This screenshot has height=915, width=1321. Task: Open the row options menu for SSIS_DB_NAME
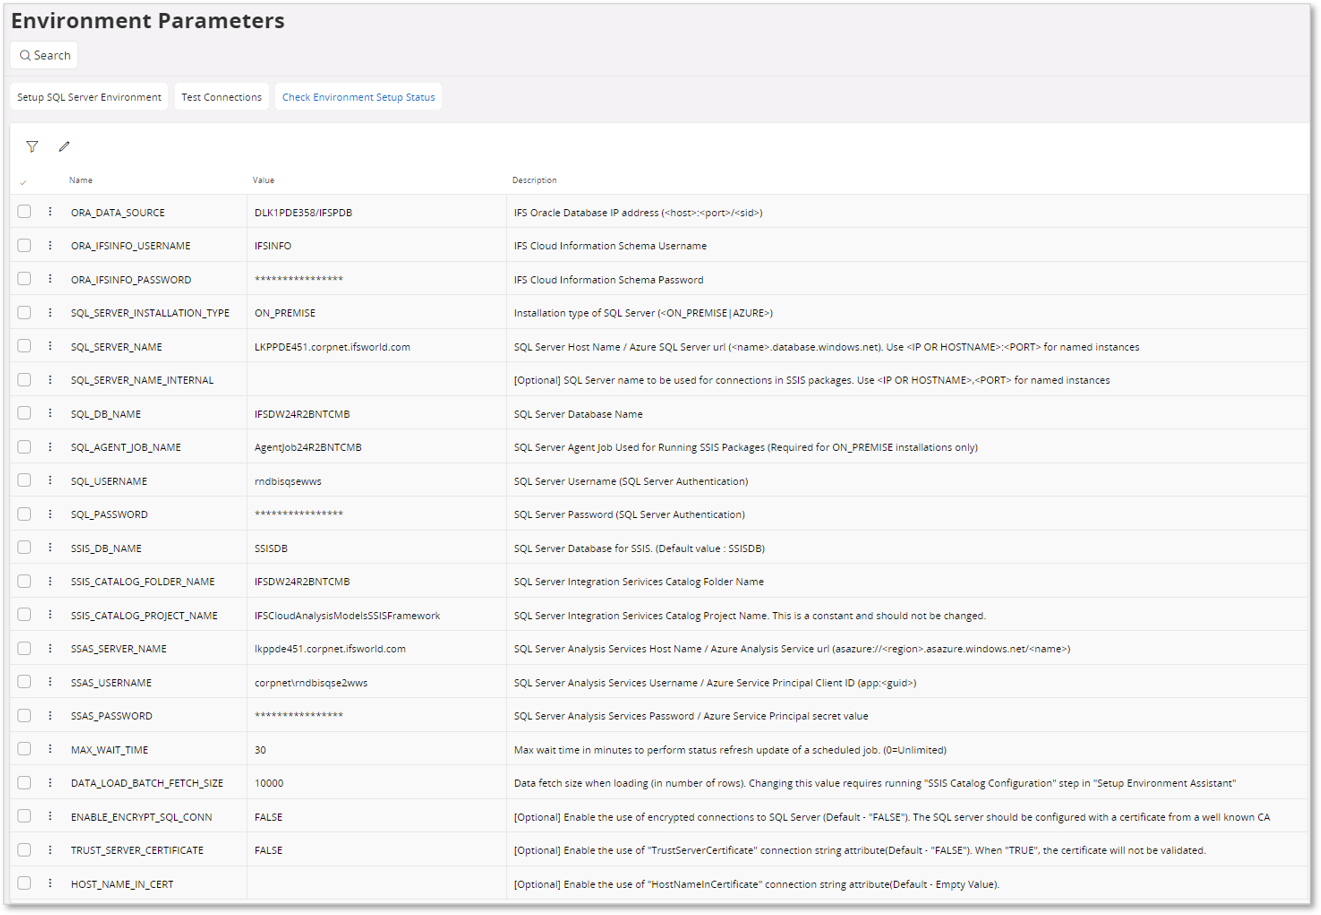click(50, 547)
